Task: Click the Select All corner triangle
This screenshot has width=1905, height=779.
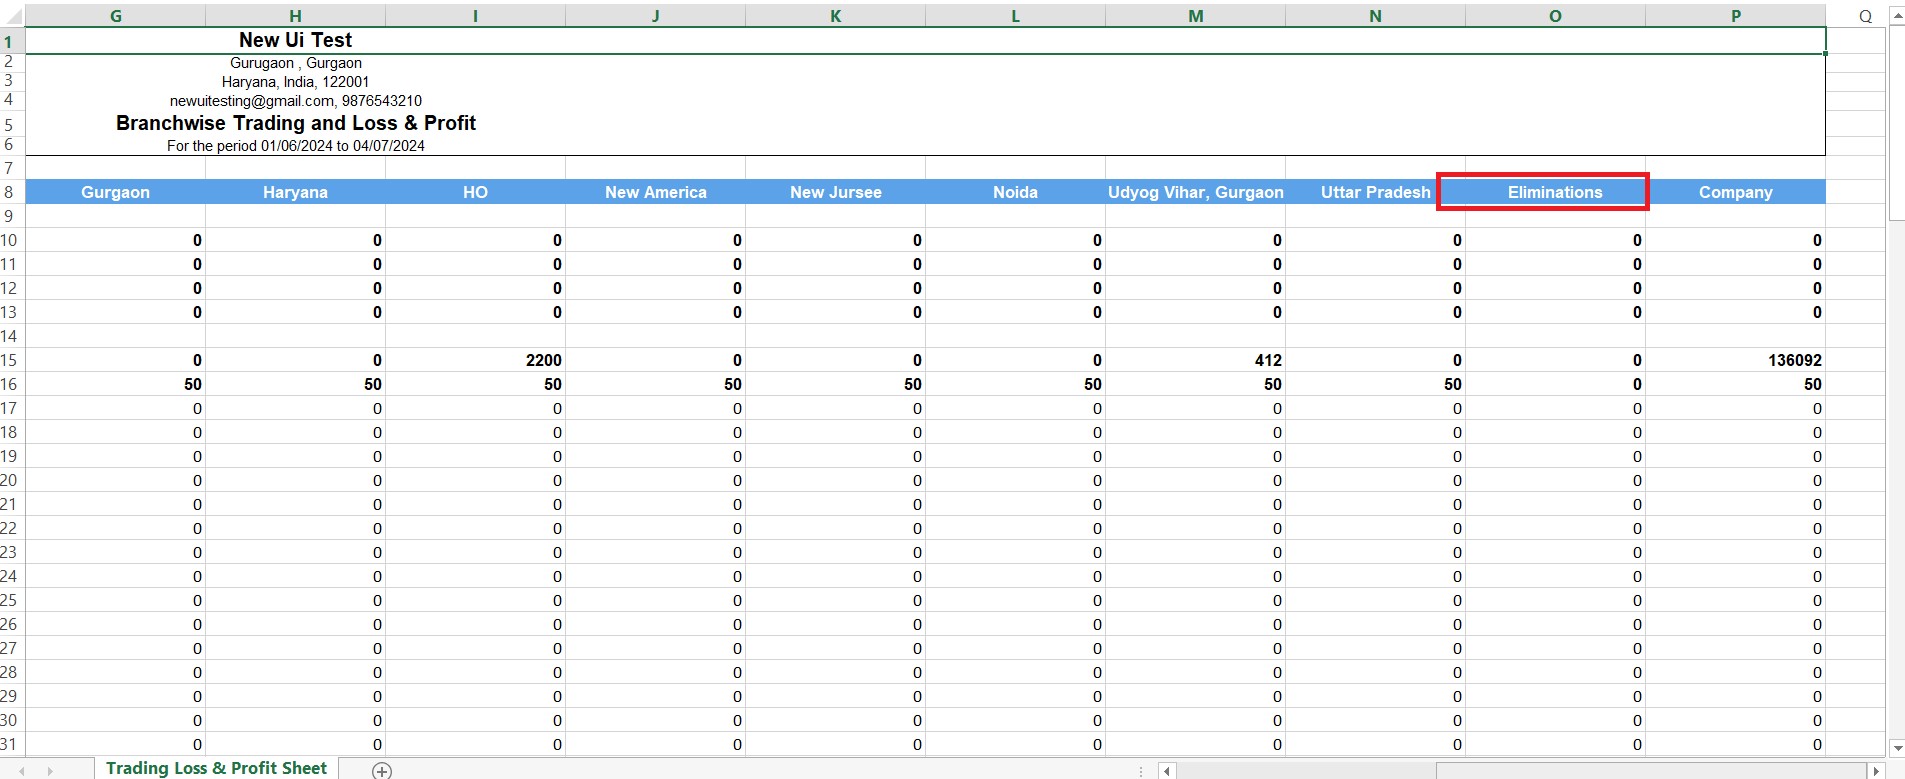Action: pyautogui.click(x=12, y=16)
